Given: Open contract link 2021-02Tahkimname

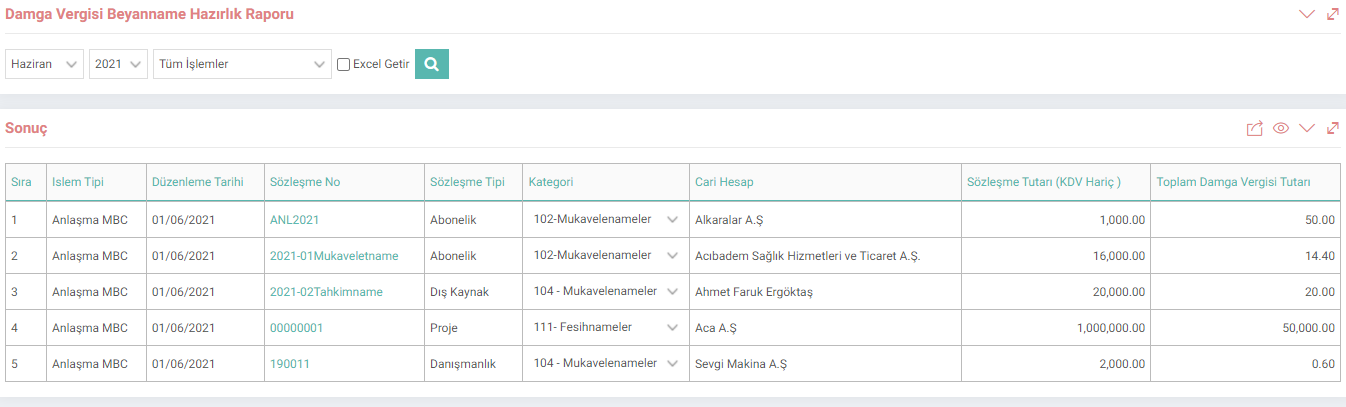Looking at the screenshot, I should (326, 292).
